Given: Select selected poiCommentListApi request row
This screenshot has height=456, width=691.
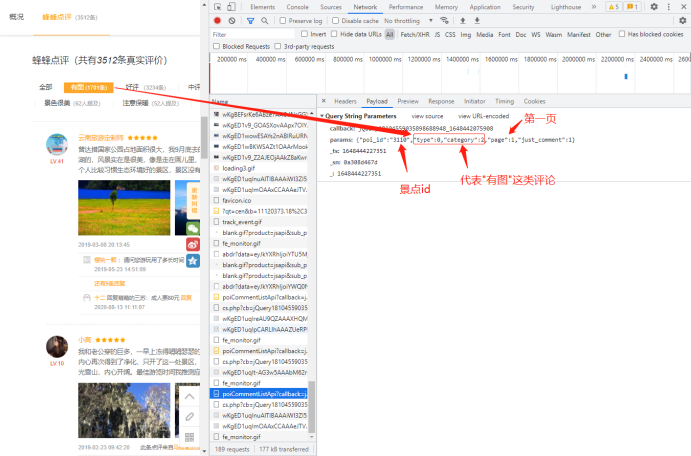Looking at the screenshot, I should (260, 394).
